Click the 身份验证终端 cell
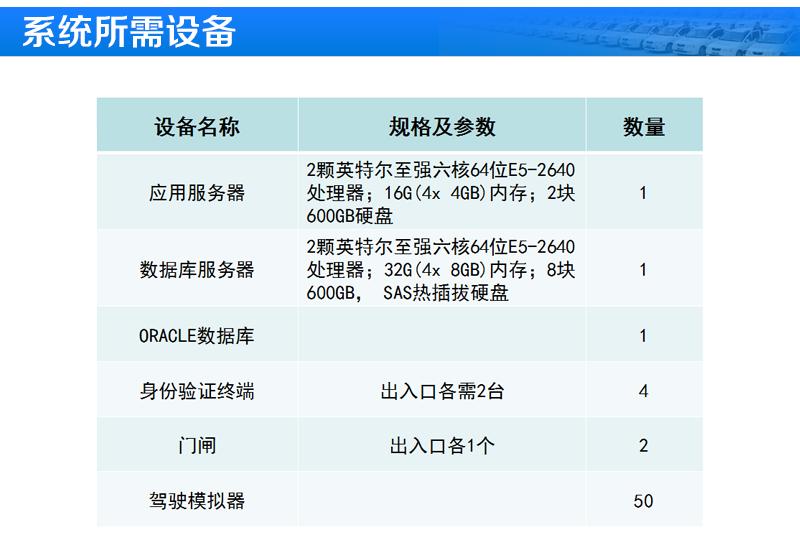 pyautogui.click(x=197, y=391)
